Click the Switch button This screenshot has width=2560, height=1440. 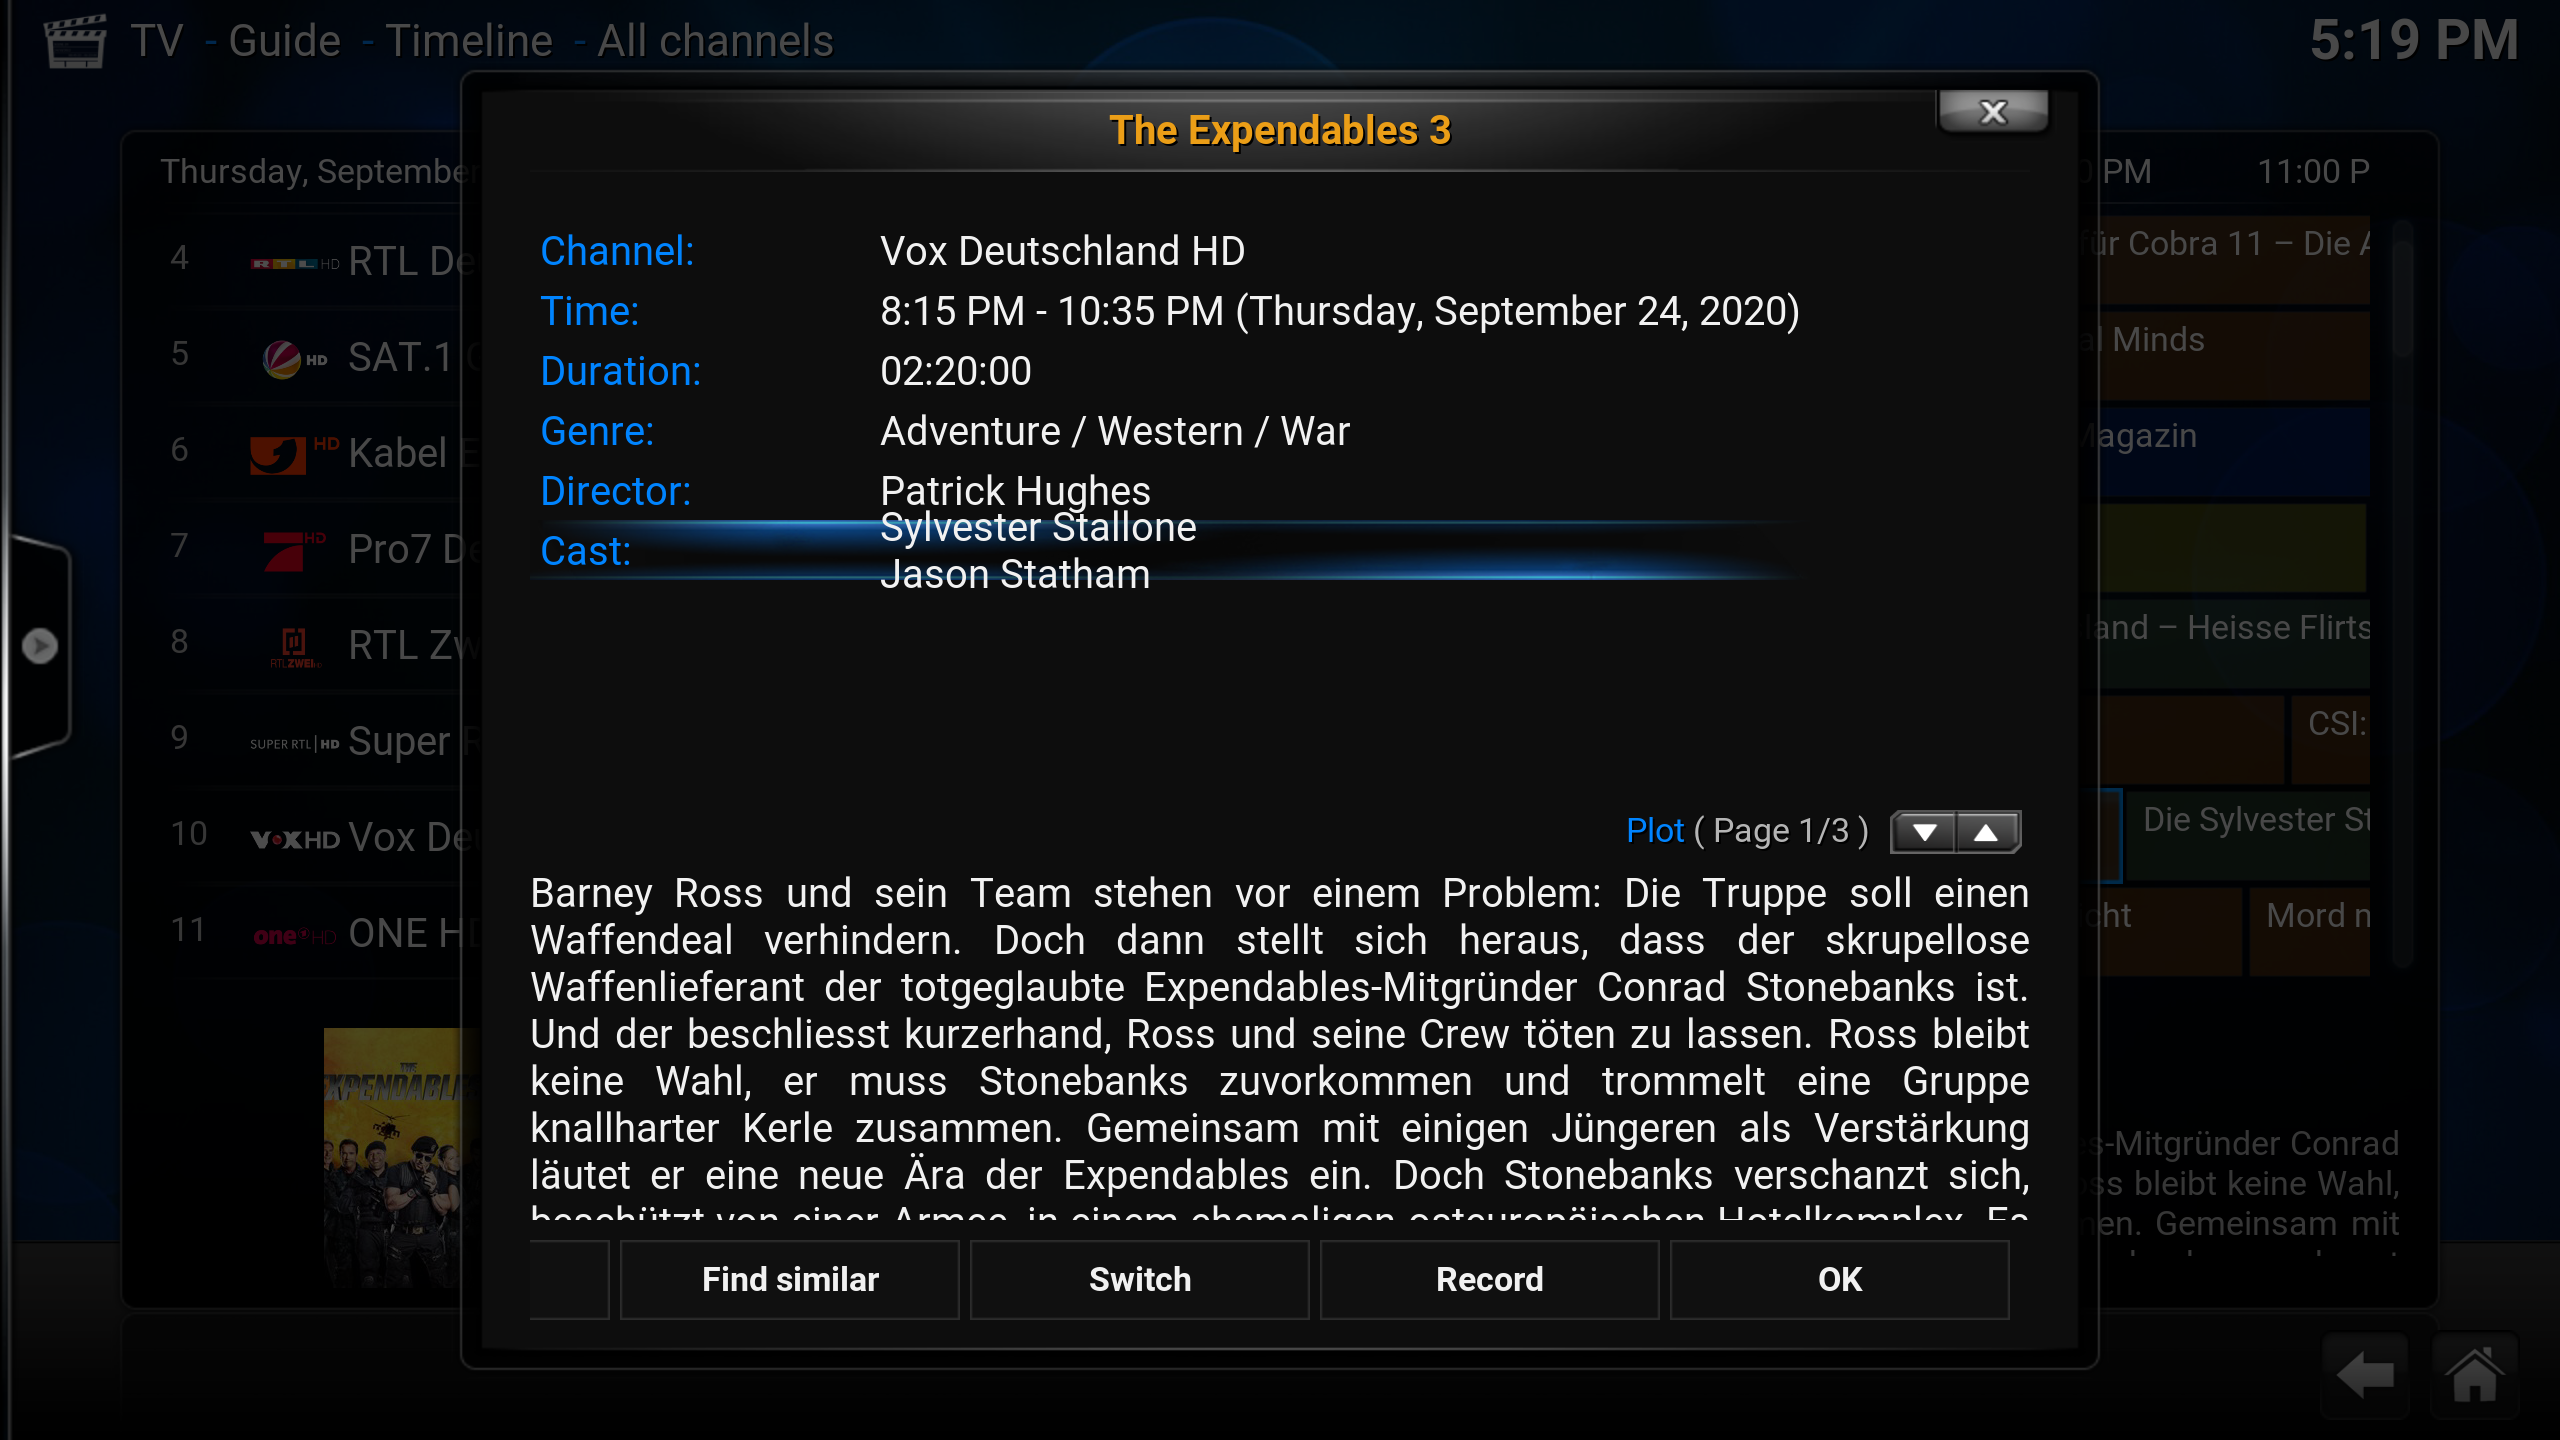pyautogui.click(x=1140, y=1280)
